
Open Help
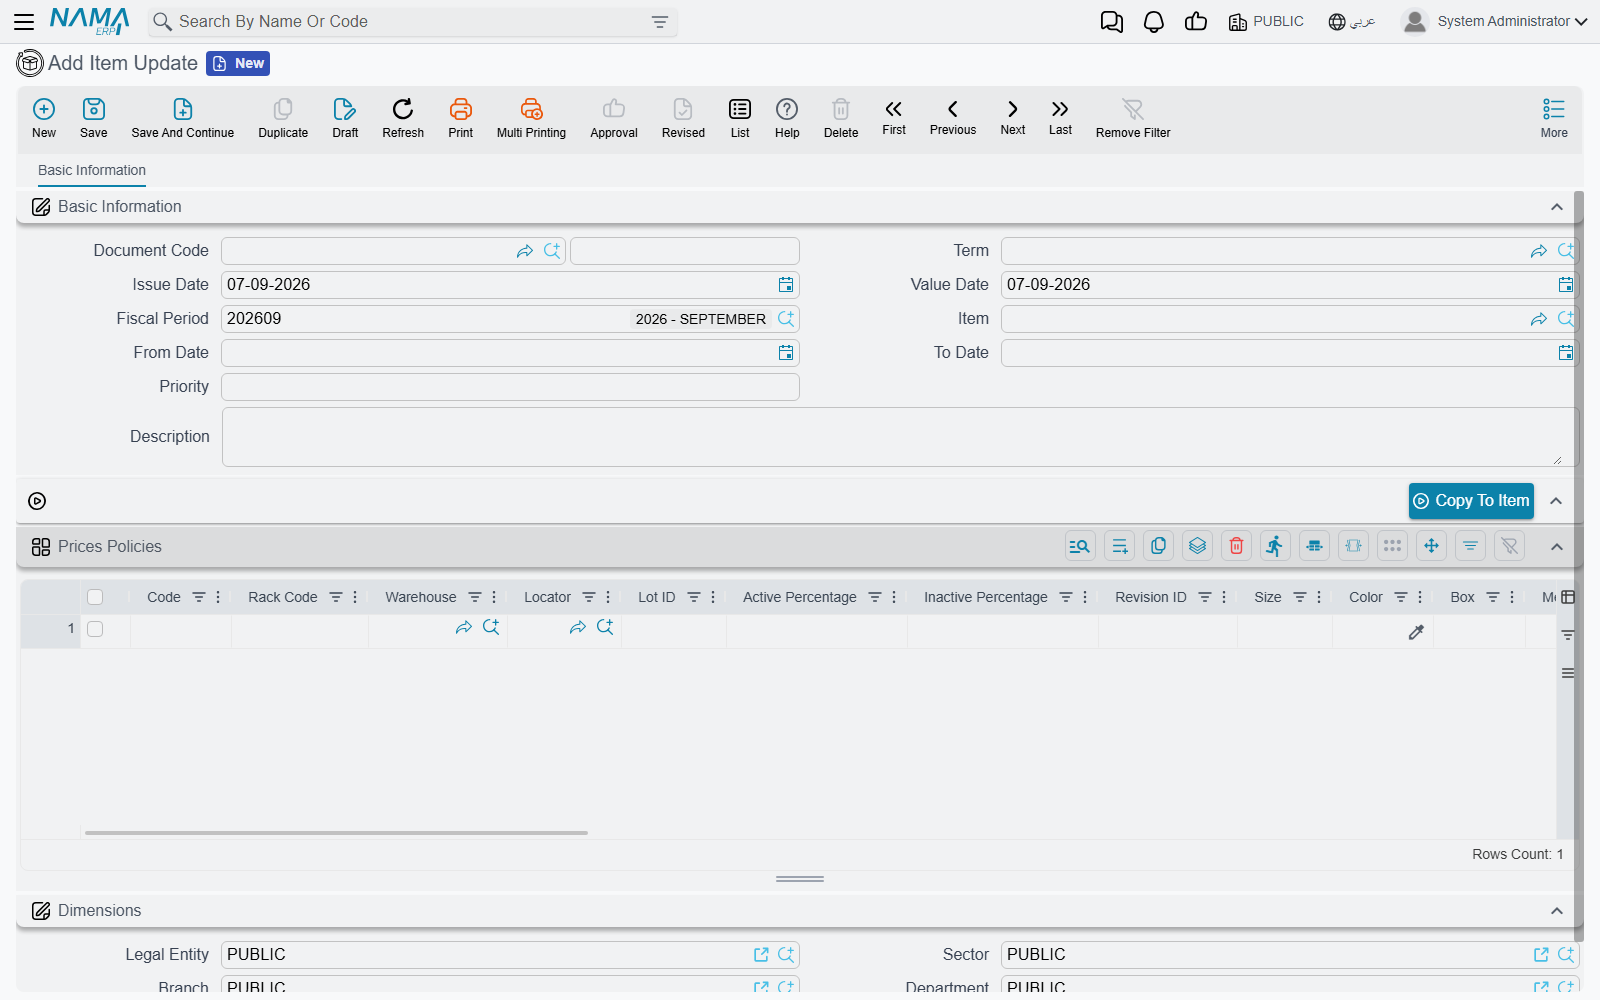[787, 118]
